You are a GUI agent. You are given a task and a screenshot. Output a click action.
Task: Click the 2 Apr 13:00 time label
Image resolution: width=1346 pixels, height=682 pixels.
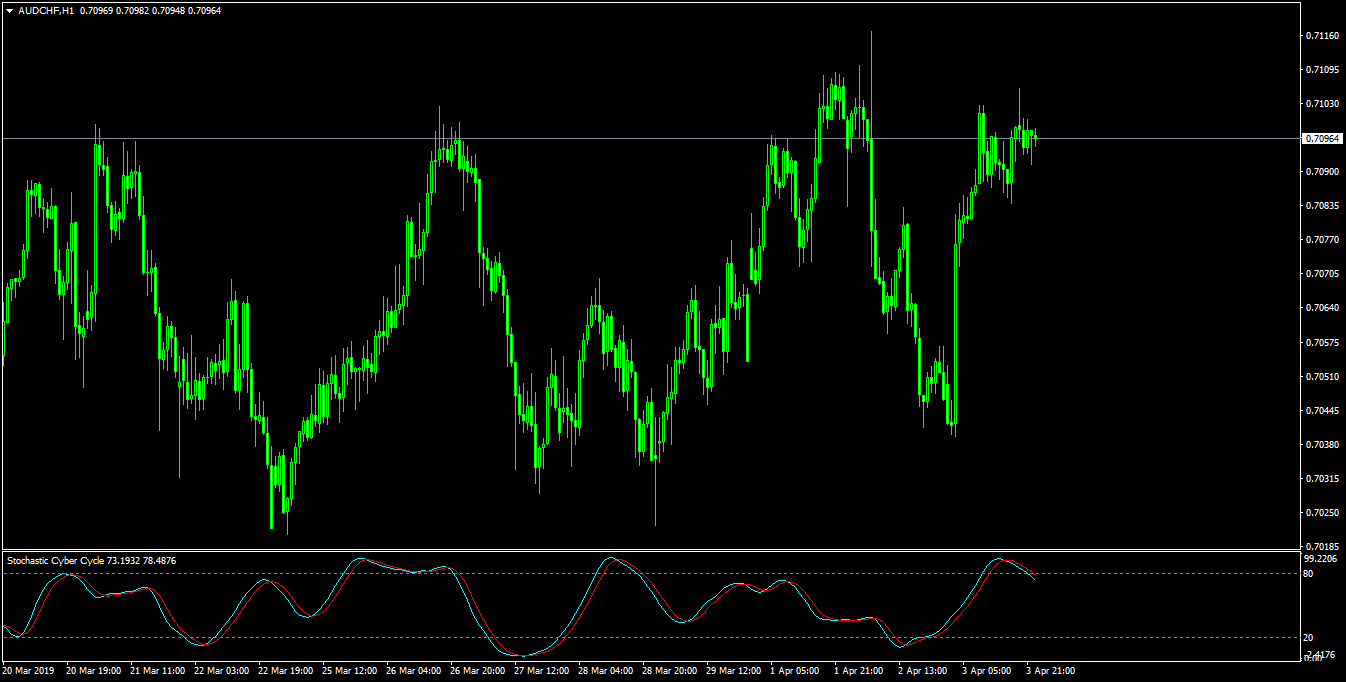click(923, 671)
